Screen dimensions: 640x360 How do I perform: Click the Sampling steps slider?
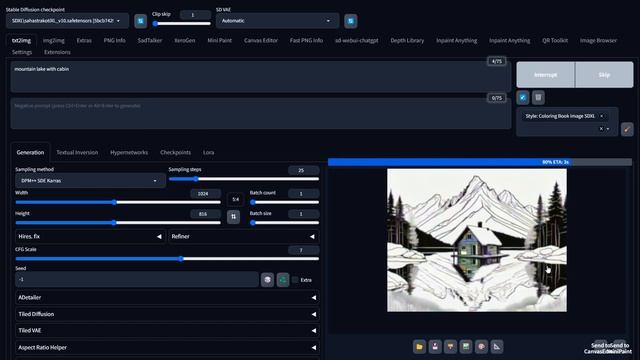[244, 179]
